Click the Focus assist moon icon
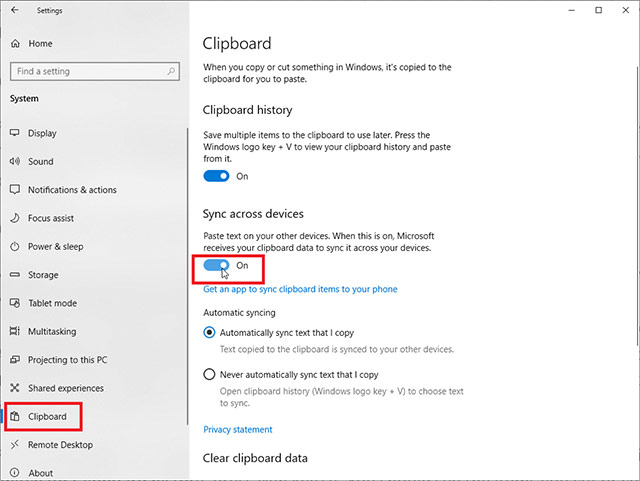This screenshot has width=640, height=481. tap(15, 218)
